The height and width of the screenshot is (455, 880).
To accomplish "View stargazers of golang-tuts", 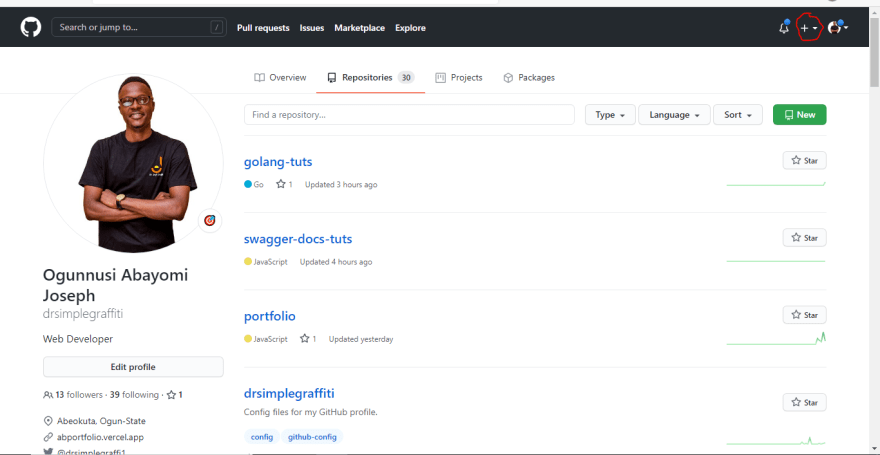I will coord(284,184).
